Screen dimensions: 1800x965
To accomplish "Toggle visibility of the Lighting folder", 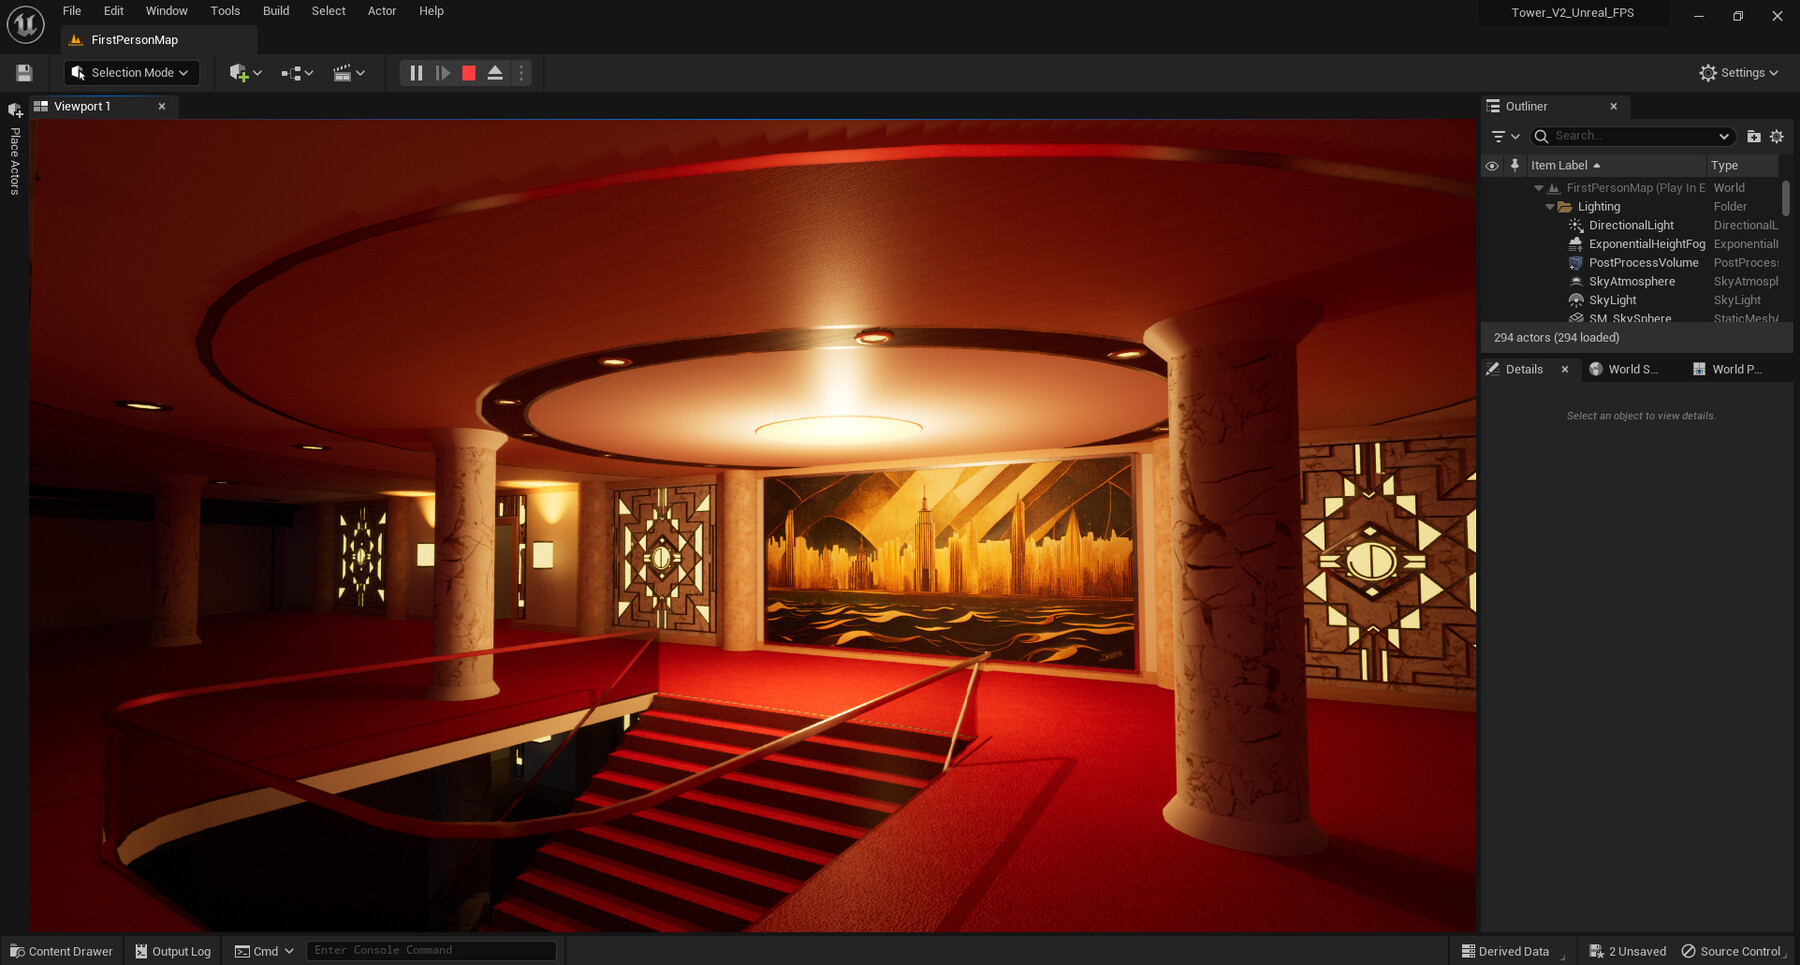I will pos(1492,206).
